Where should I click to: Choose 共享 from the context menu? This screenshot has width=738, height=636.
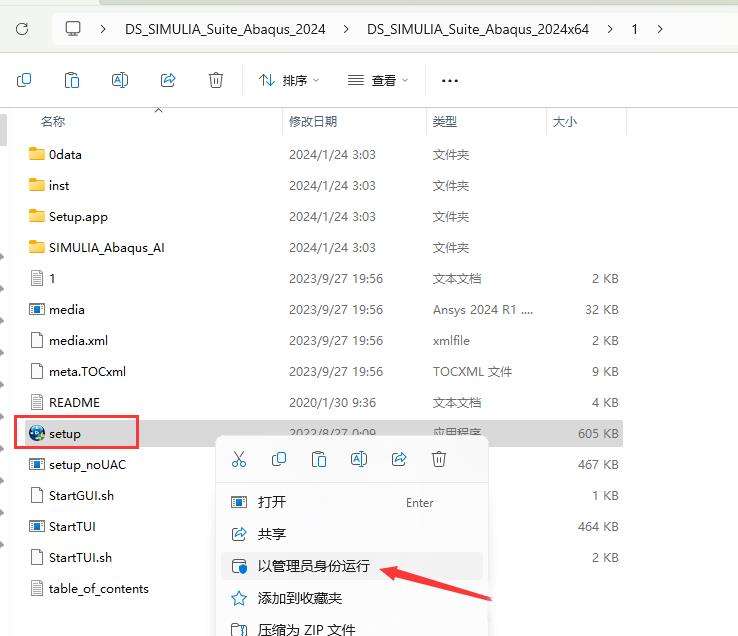[x=352, y=534]
